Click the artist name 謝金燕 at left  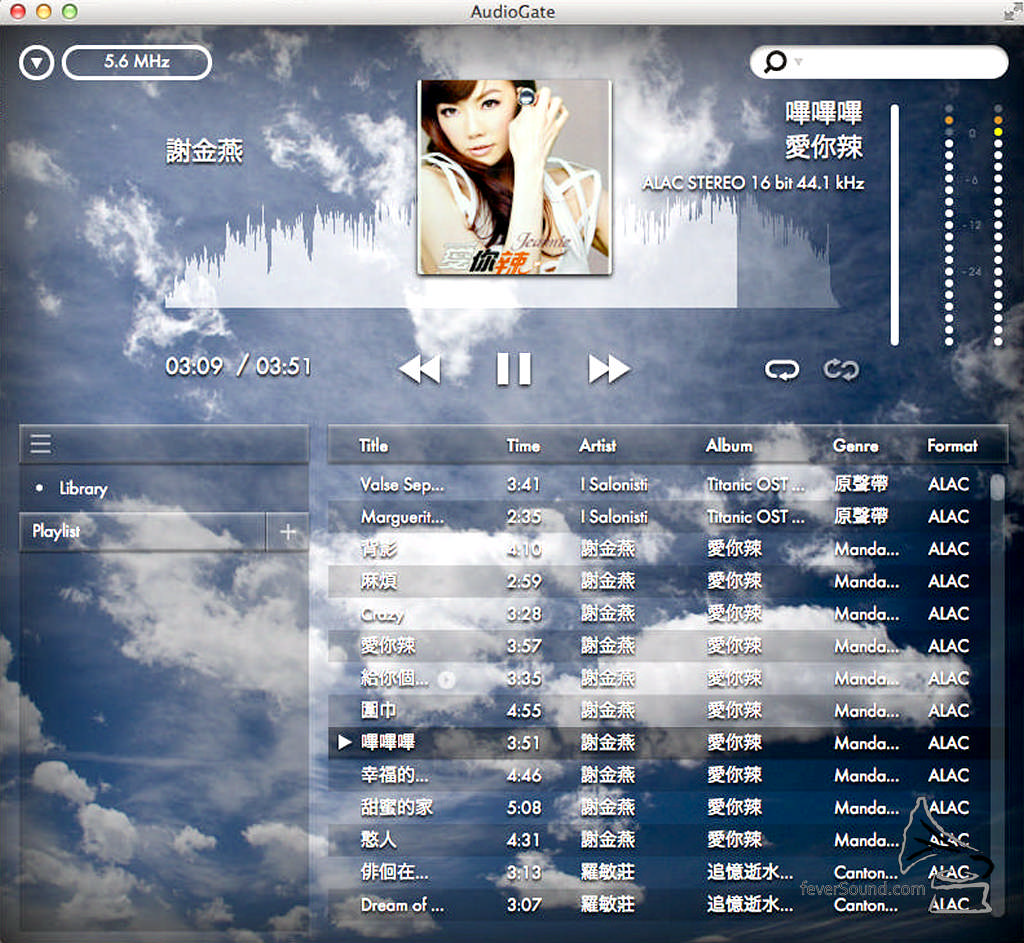click(x=204, y=152)
